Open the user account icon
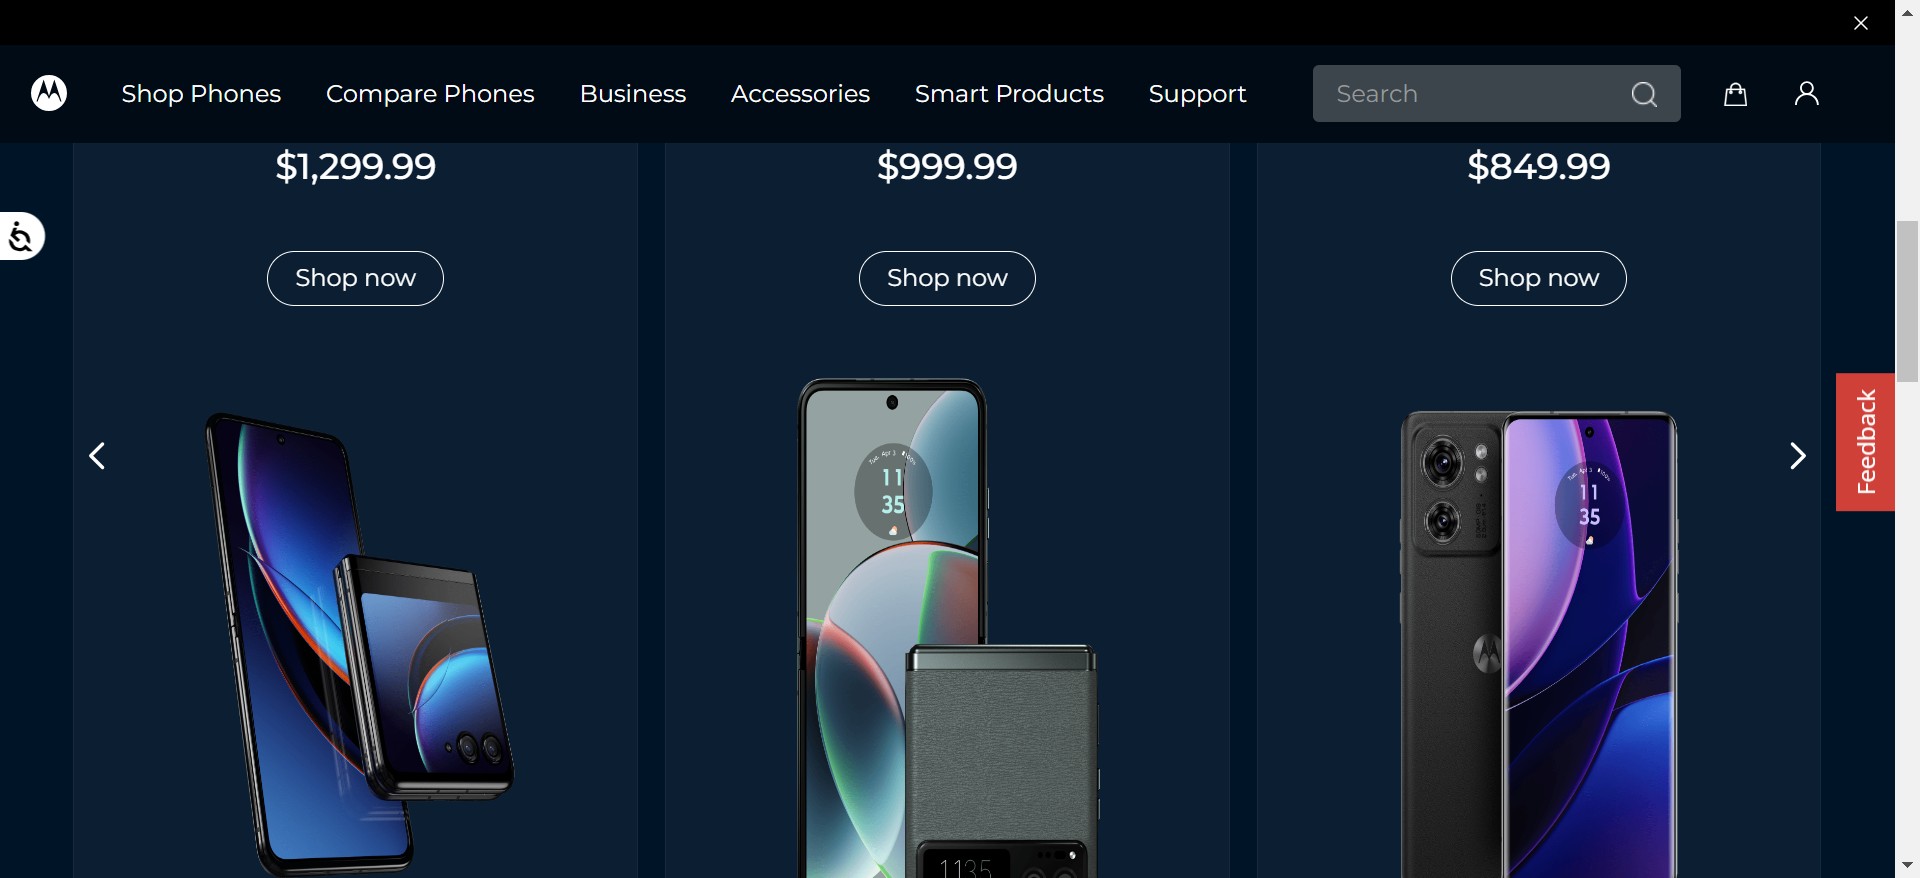The height and width of the screenshot is (878, 1920). (x=1806, y=94)
